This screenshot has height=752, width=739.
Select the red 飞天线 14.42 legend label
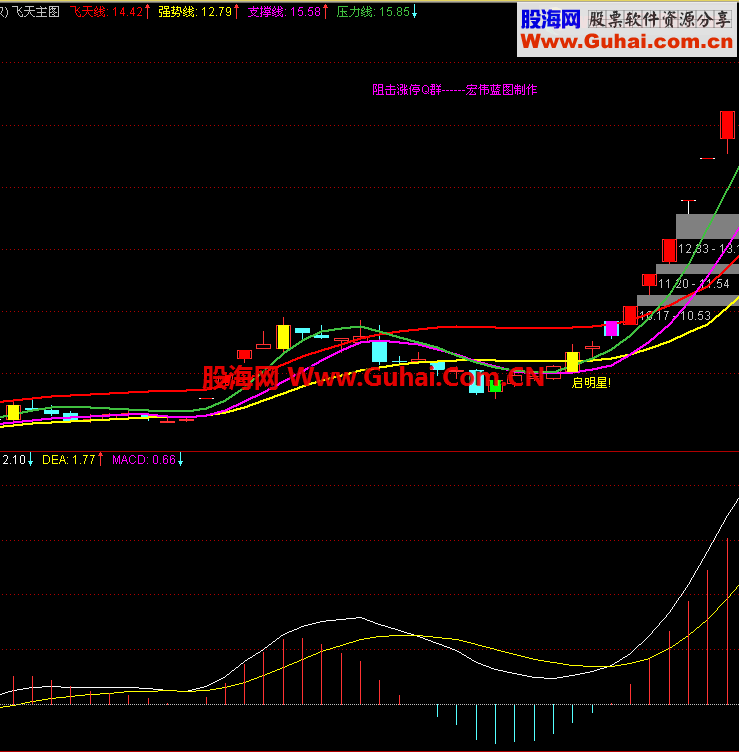(106, 12)
